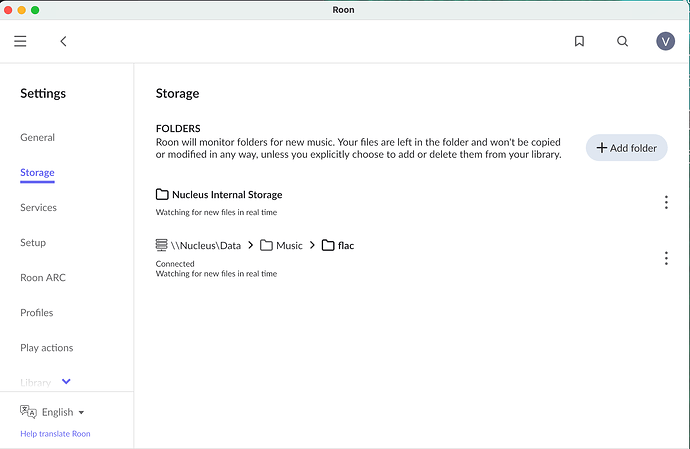Open Roon ARC settings
Viewport: 690px width, 449px height.
click(x=43, y=278)
